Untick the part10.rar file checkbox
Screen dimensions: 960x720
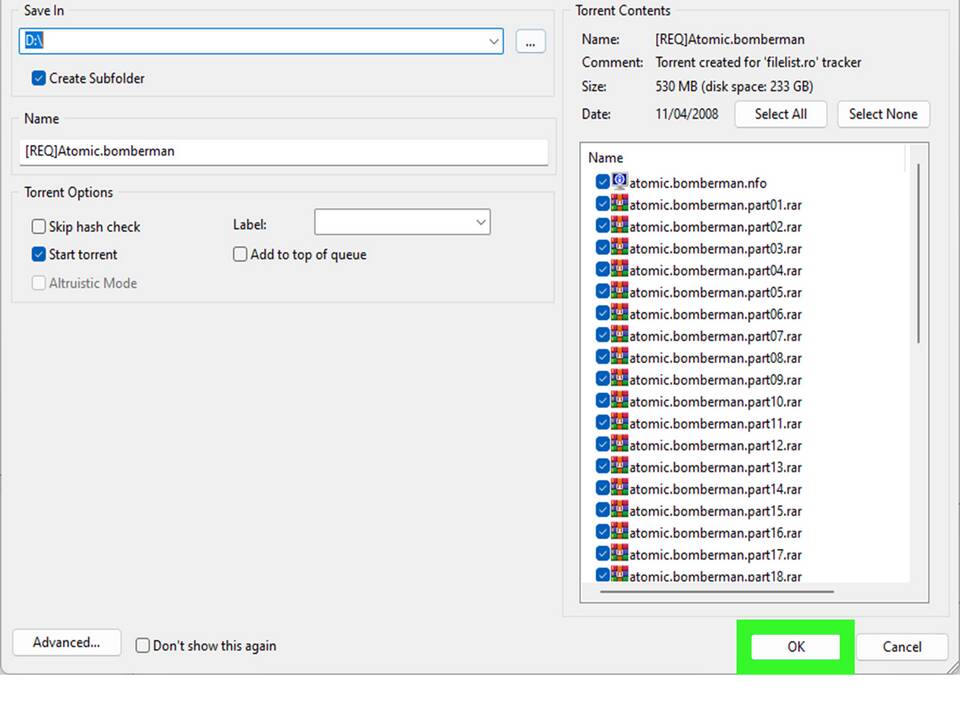point(602,401)
